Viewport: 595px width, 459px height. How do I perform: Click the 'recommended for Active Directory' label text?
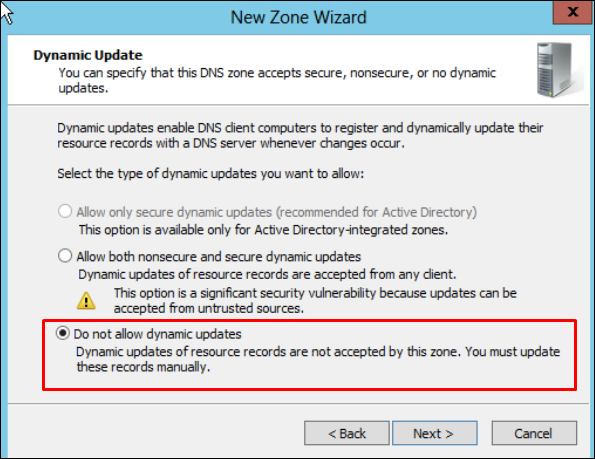(277, 212)
